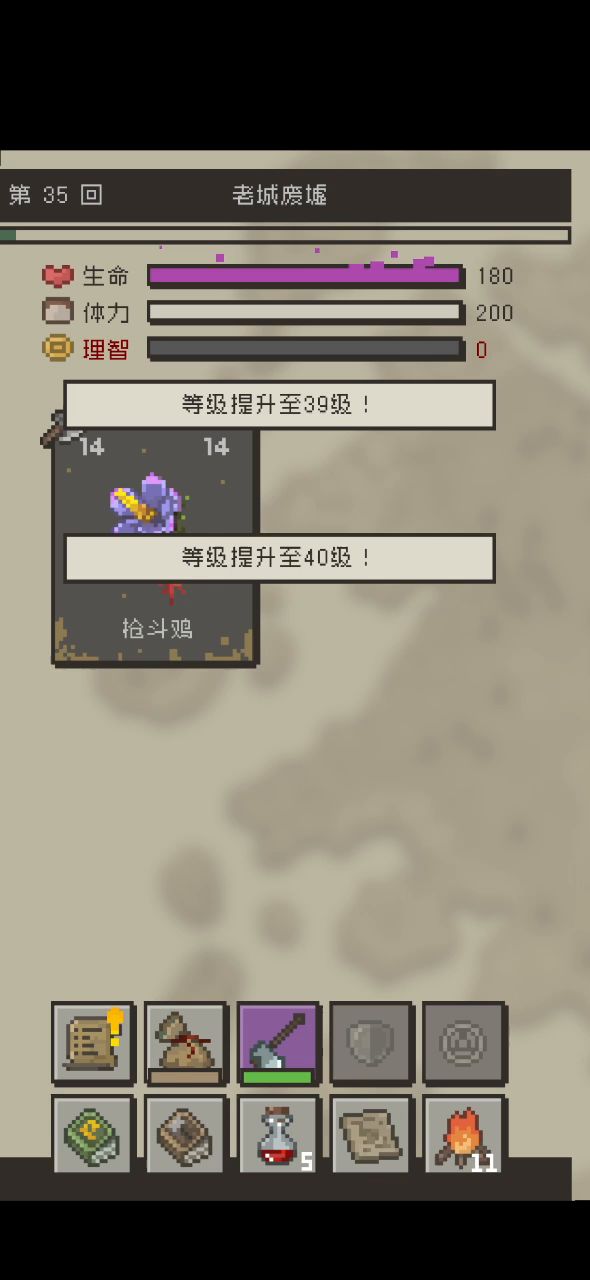This screenshot has height=1280, width=590.
Task: Tap the gold coin icon beside 理智
Action: point(58,348)
